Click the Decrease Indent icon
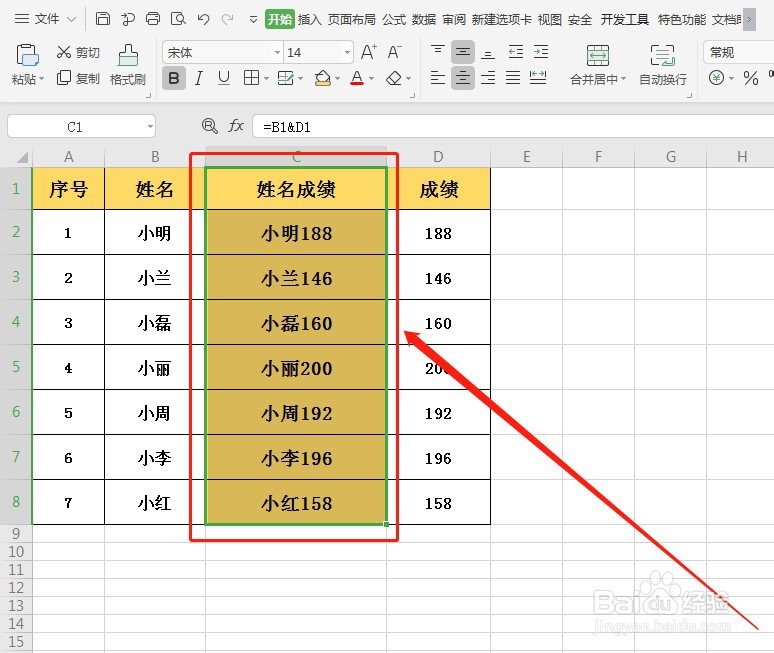Image resolution: width=774 pixels, height=653 pixels. [516, 51]
